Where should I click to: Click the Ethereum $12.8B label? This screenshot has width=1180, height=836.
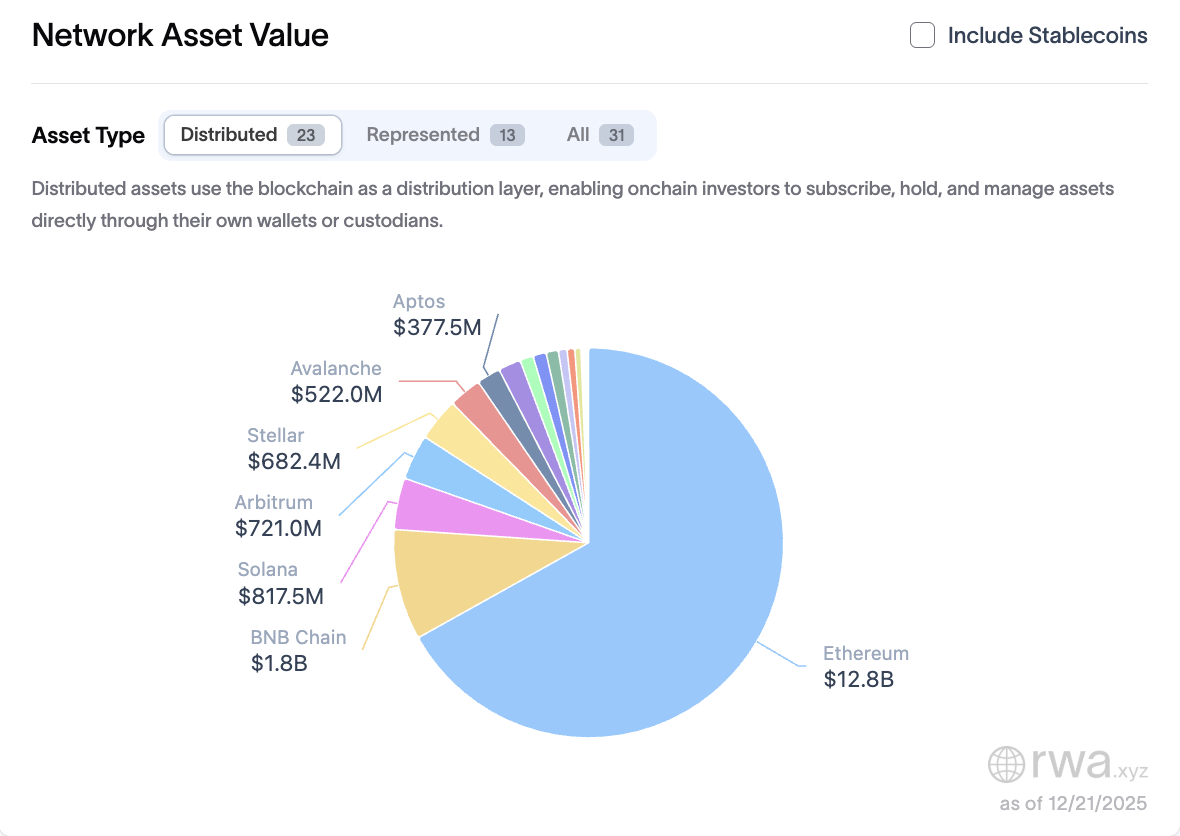[x=865, y=667]
